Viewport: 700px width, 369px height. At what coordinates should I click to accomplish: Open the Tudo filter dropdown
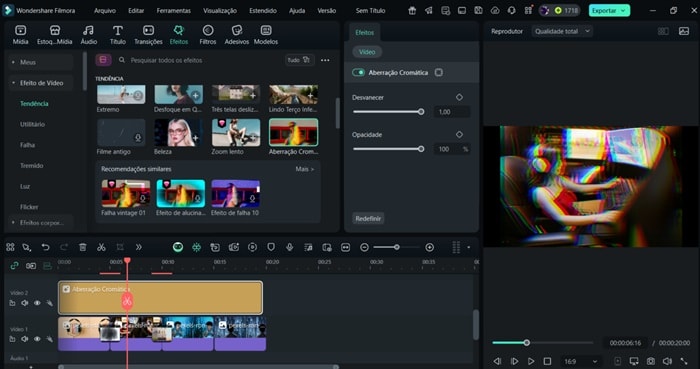300,60
